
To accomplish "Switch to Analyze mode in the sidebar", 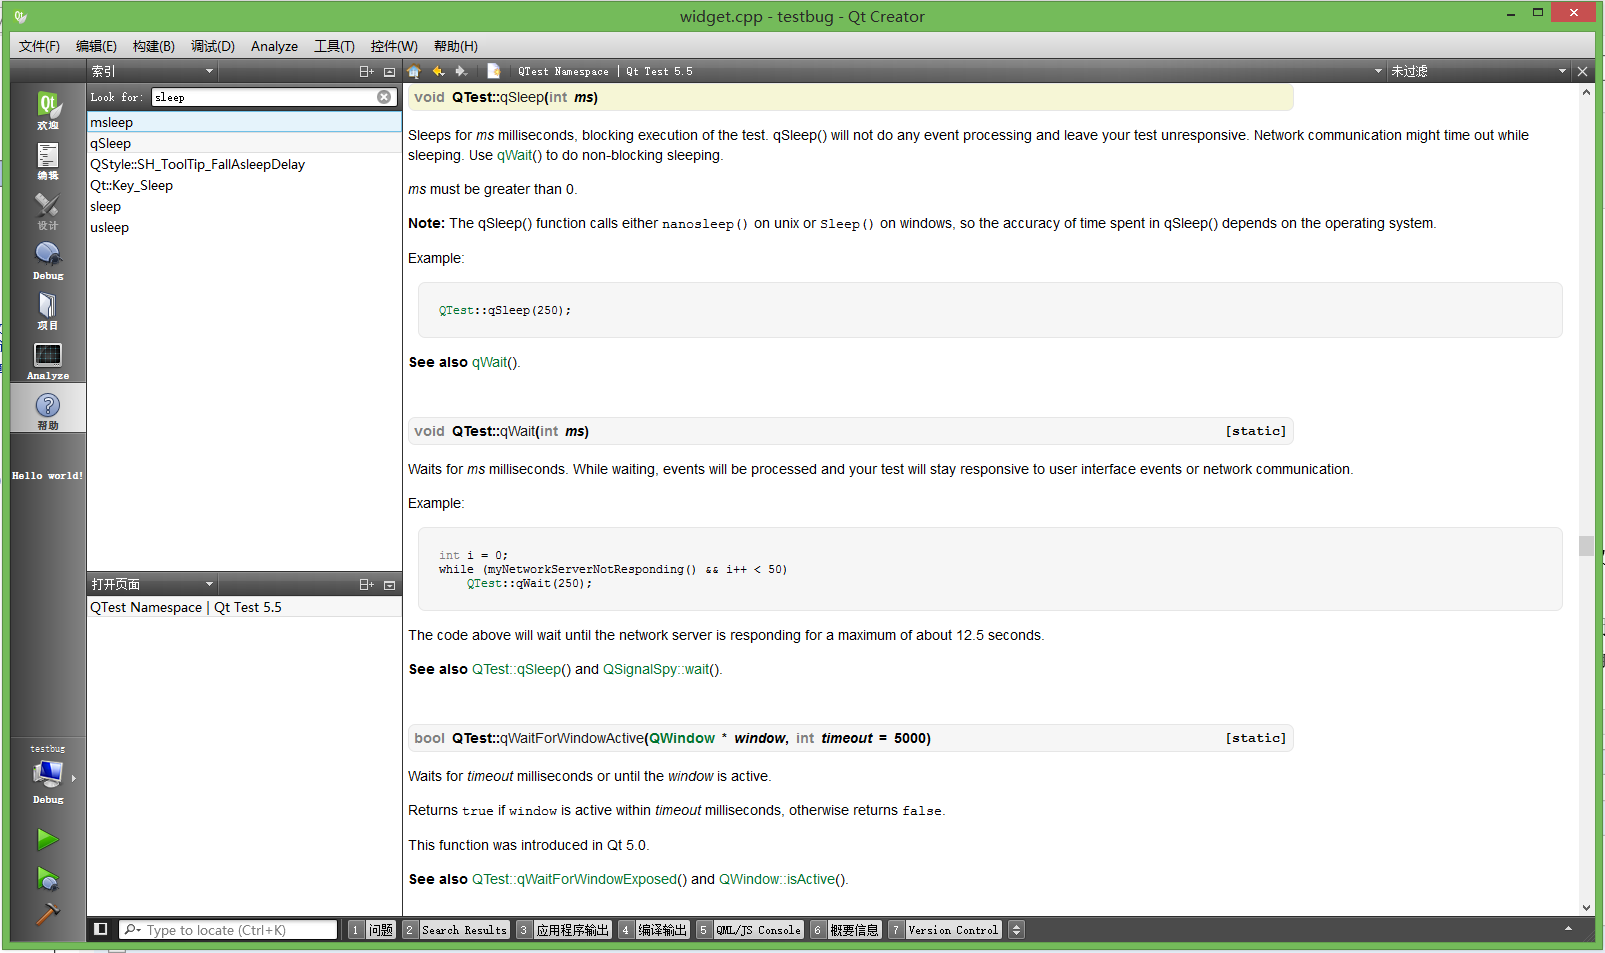I will click(48, 360).
